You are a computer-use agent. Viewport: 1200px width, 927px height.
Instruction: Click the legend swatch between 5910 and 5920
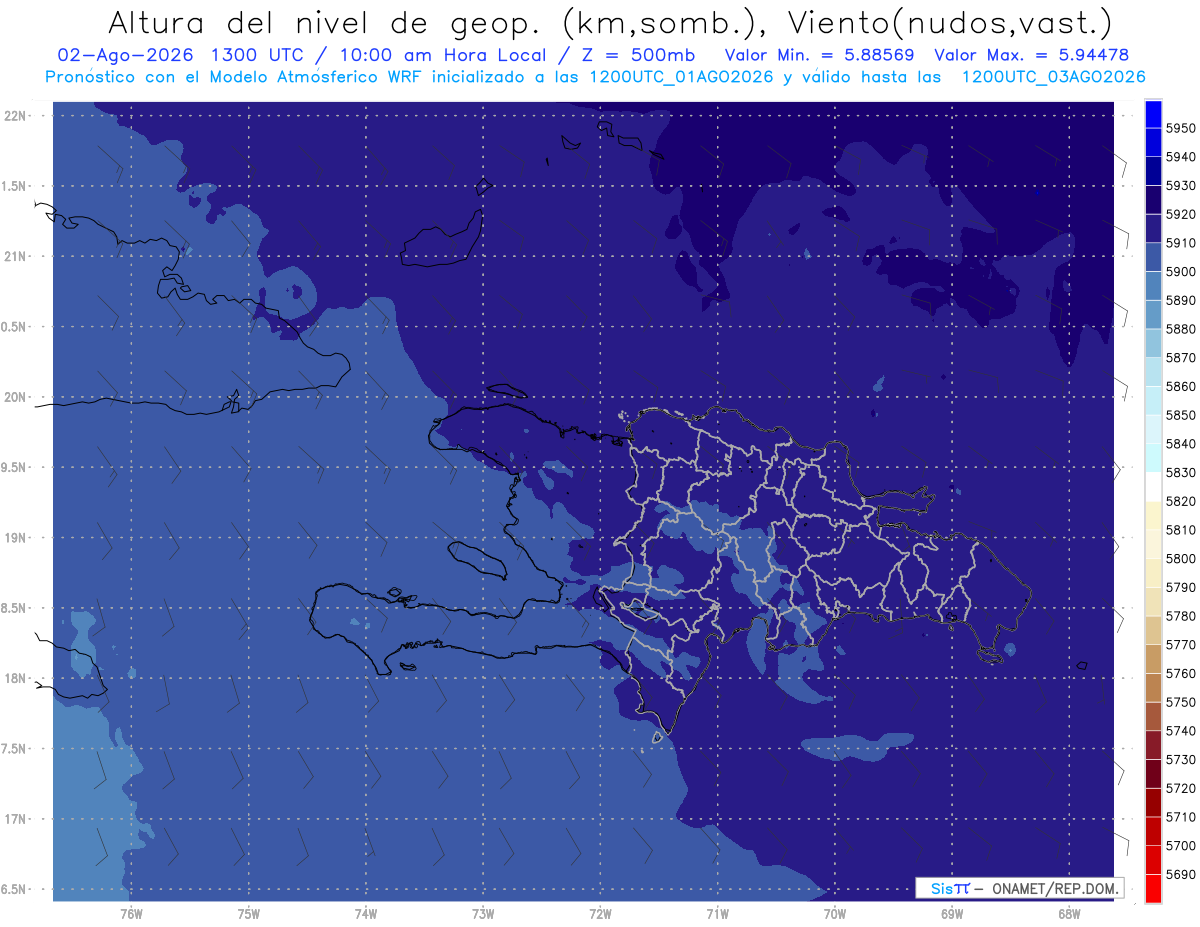click(1153, 228)
